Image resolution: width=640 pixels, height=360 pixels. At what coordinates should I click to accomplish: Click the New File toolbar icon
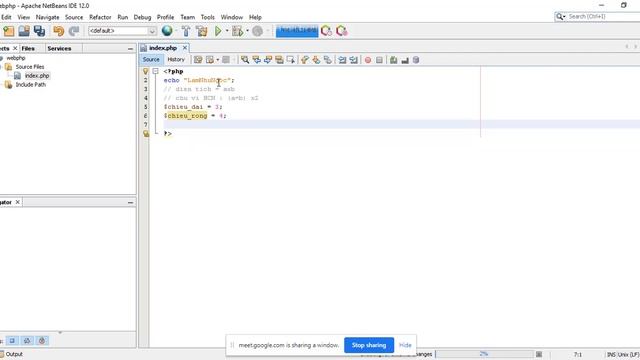8,31
